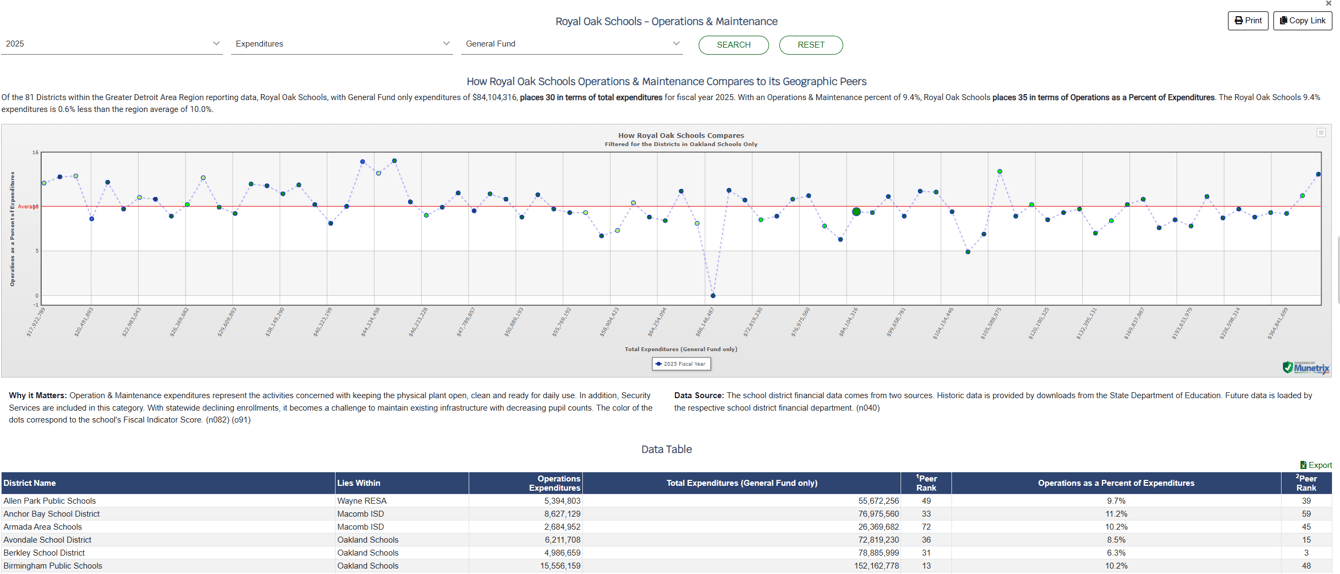Click the Total Expenditures x-axis title

click(x=681, y=349)
